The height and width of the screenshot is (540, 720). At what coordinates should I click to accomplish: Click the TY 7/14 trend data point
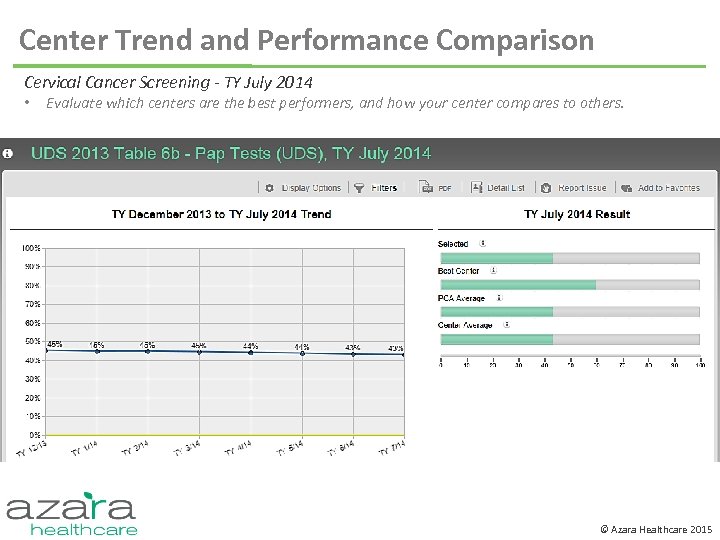[x=404, y=354]
